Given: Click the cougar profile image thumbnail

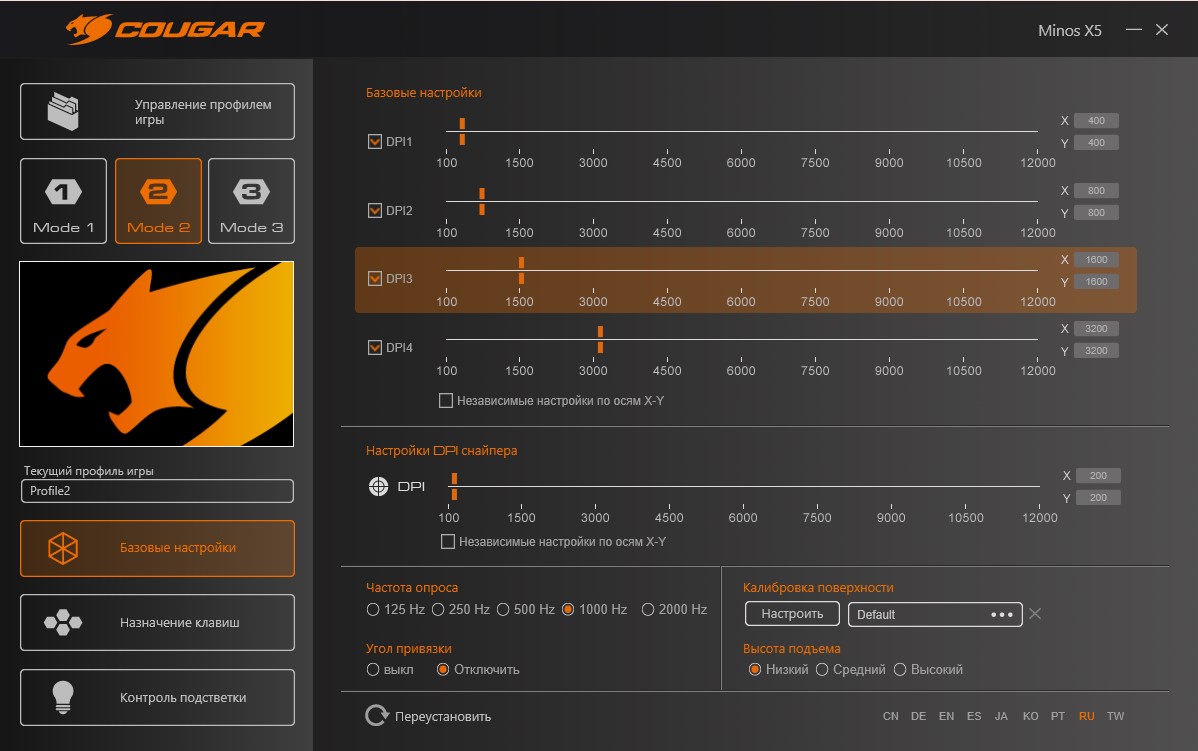Looking at the screenshot, I should tap(157, 354).
